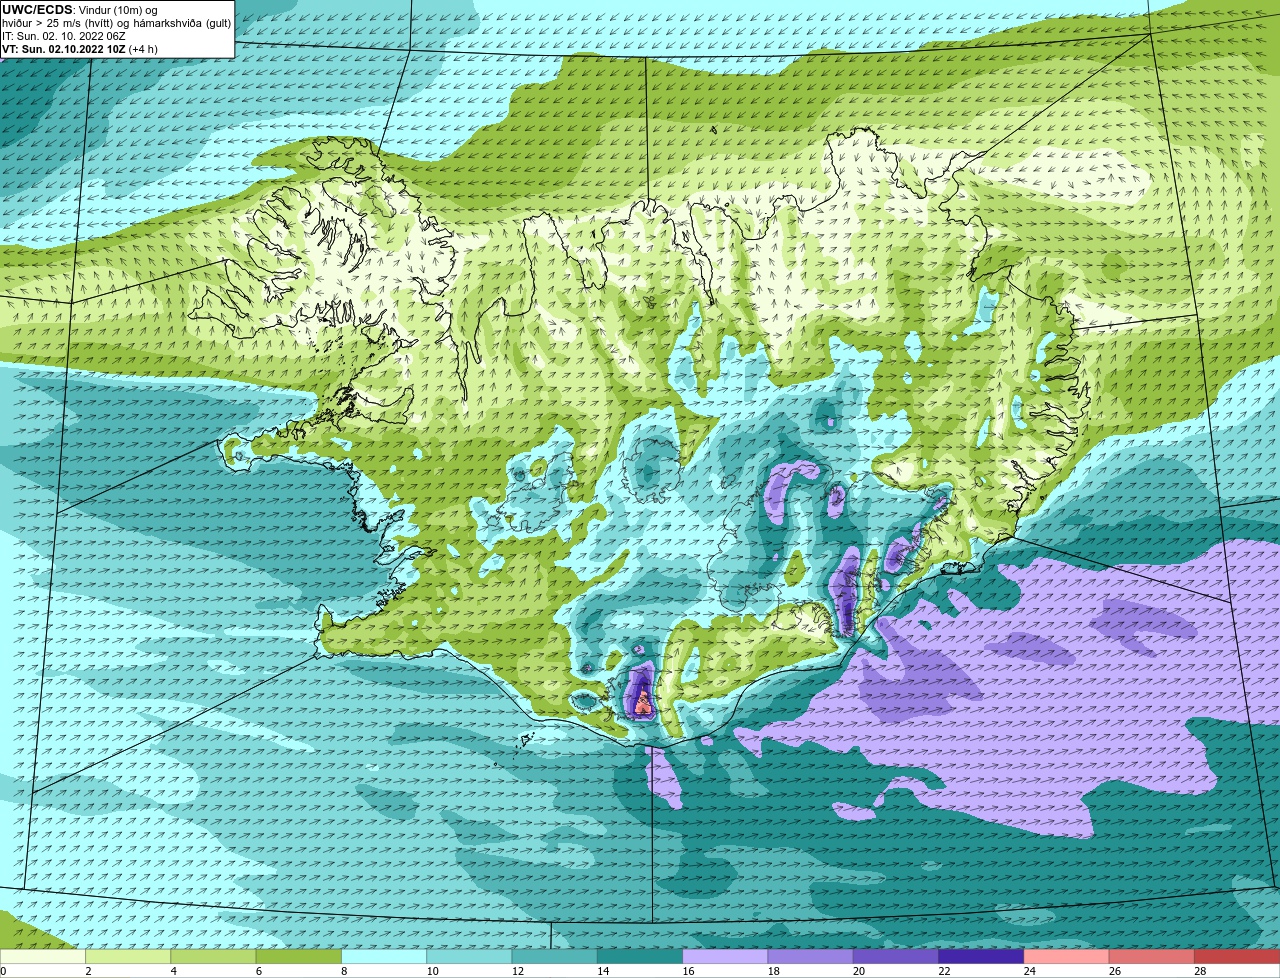Viewport: 1280px width, 978px height.
Task: Click the 24–26 m/s light pink legend swatch
Action: [x=1066, y=956]
